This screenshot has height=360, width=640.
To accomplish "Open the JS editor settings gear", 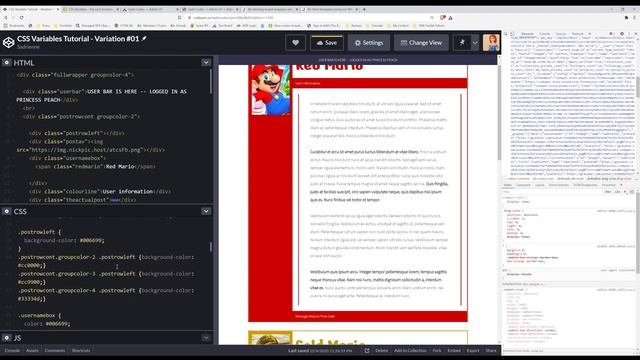I will tap(7, 338).
